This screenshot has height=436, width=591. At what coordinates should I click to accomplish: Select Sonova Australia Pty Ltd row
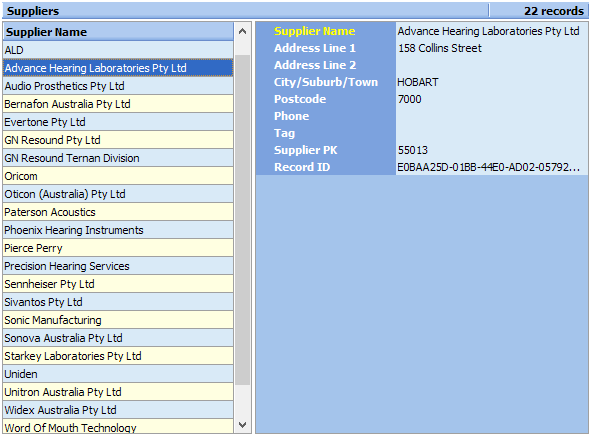pos(118,338)
